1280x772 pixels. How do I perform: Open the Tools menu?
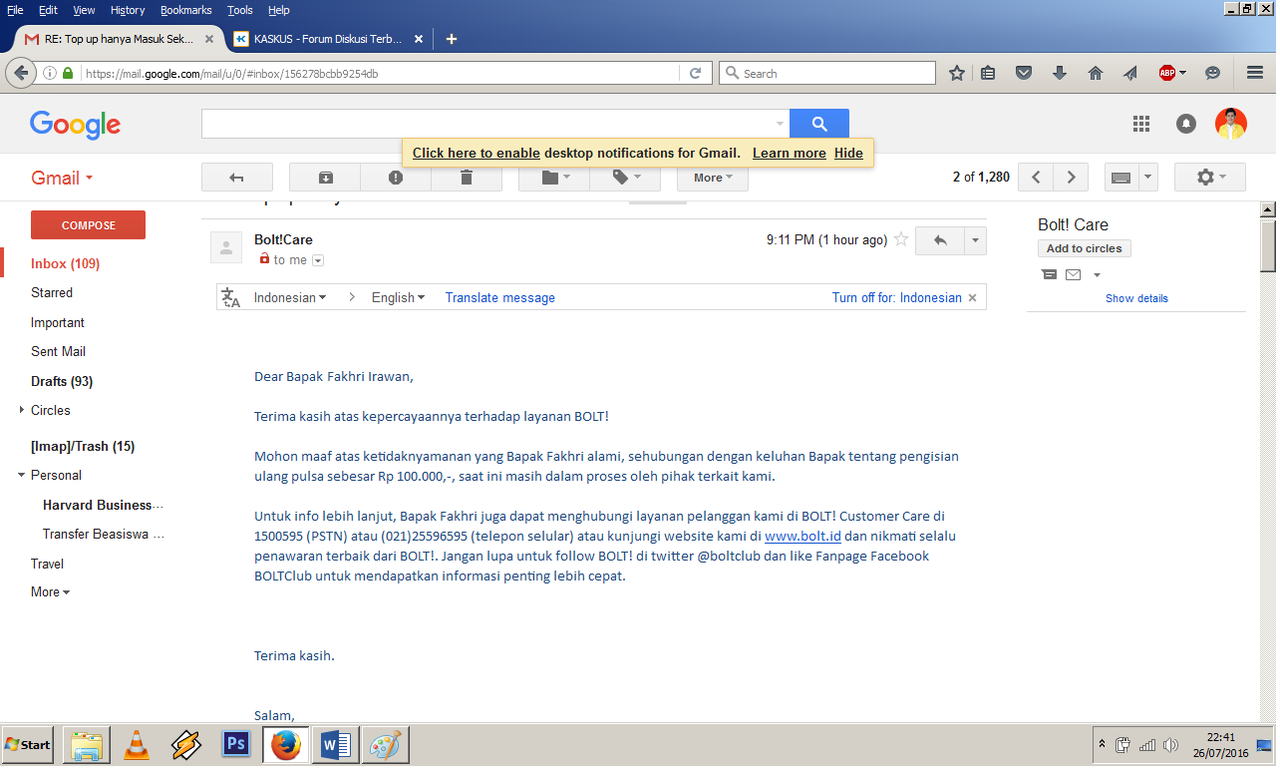[x=240, y=10]
